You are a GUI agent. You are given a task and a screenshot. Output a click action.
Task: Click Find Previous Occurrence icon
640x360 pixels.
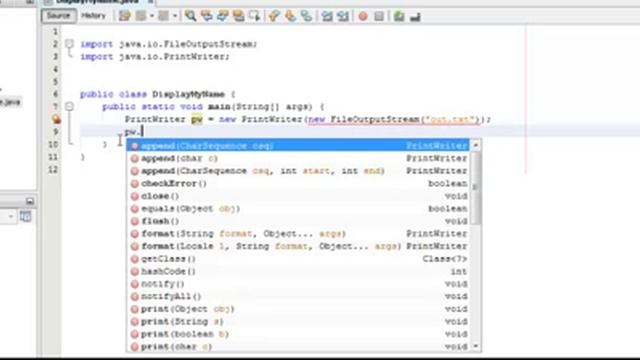pos(207,16)
